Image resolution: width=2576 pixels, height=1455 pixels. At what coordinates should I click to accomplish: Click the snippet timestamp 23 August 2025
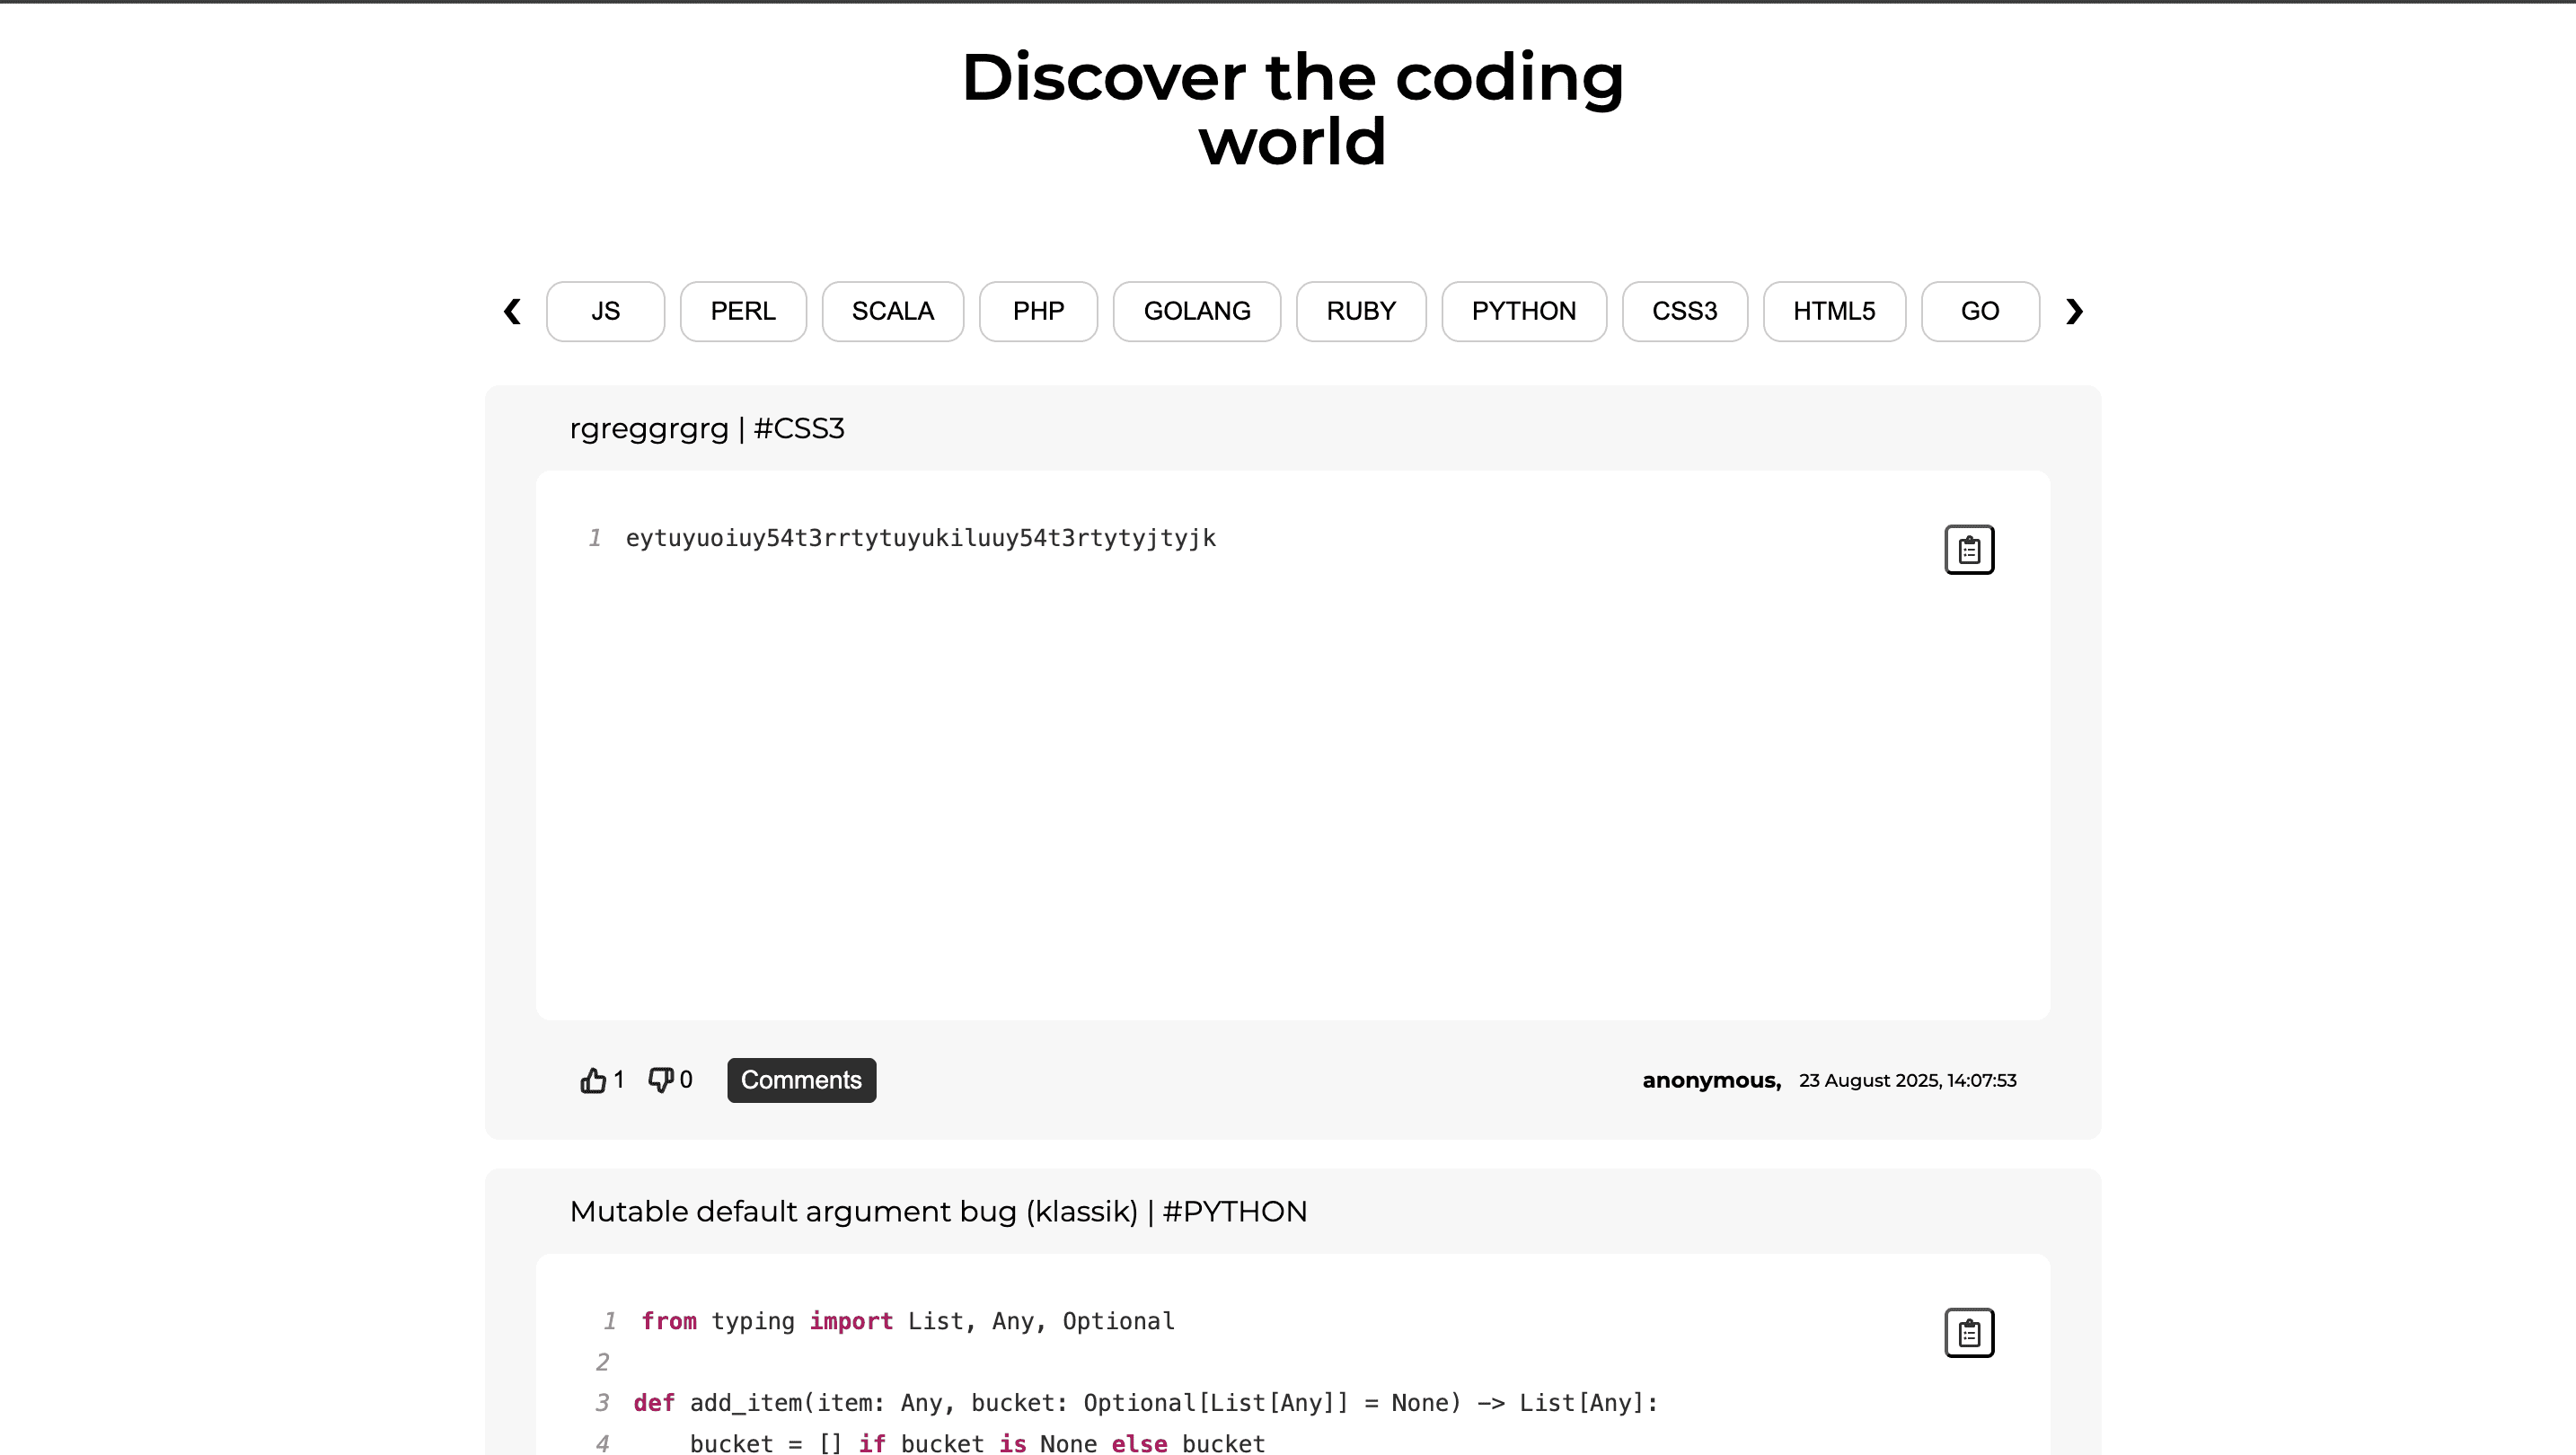pos(1906,1080)
